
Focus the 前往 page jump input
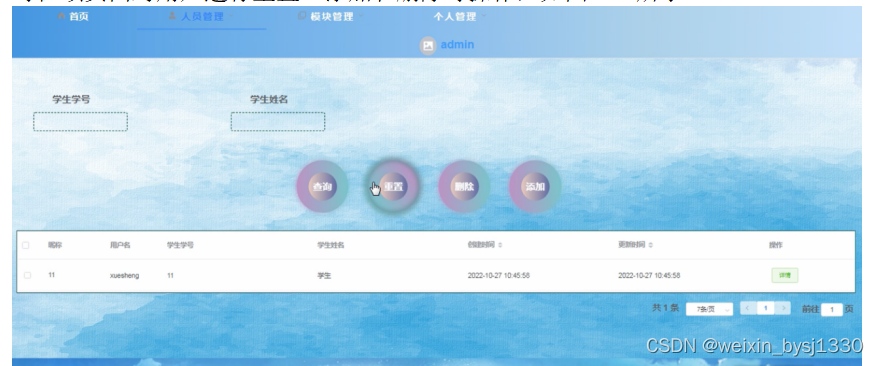[x=832, y=309]
